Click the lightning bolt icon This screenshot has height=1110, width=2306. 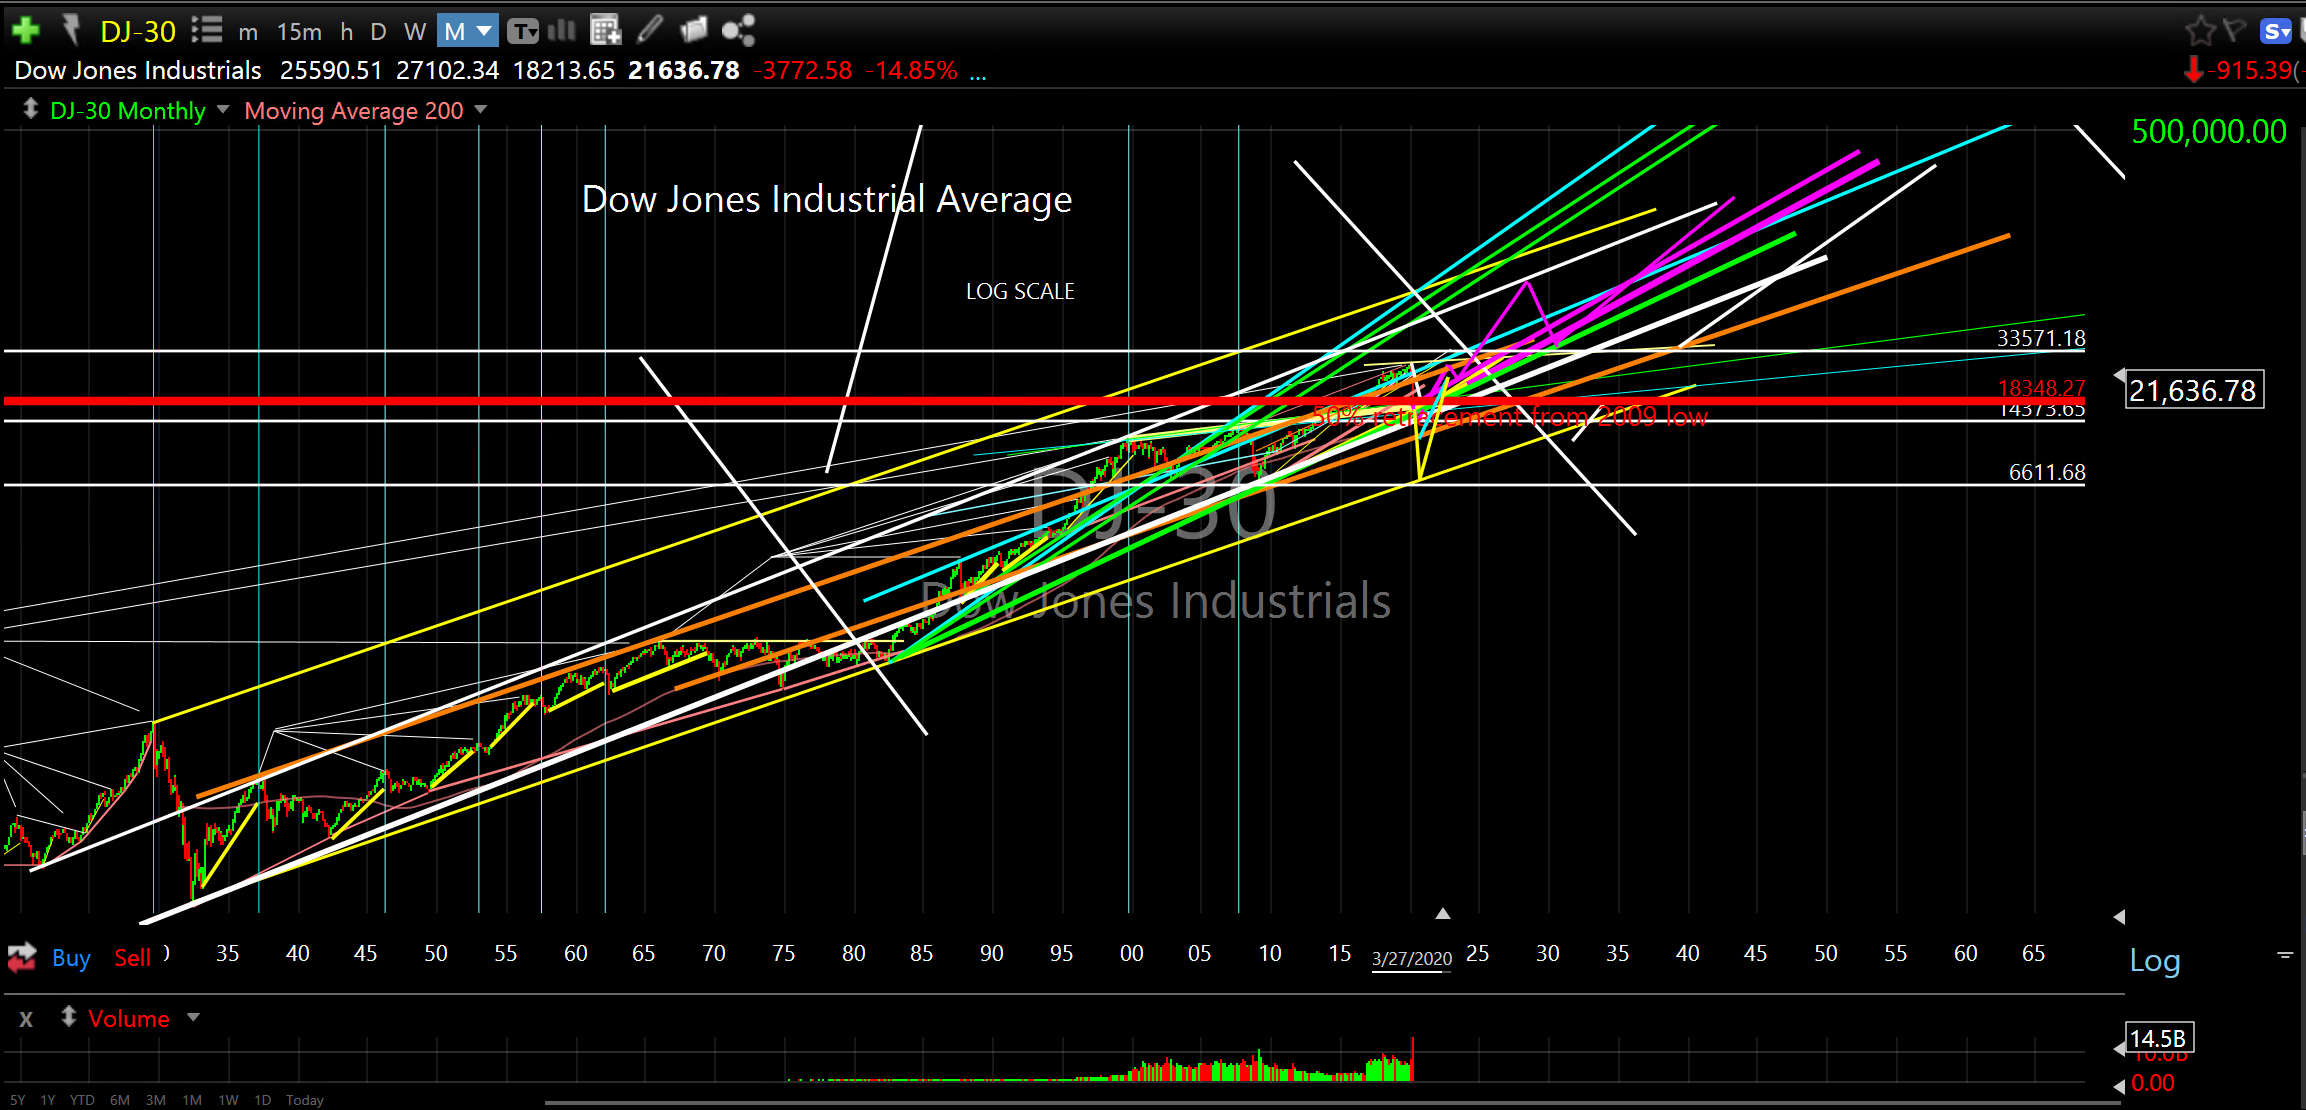click(x=70, y=29)
